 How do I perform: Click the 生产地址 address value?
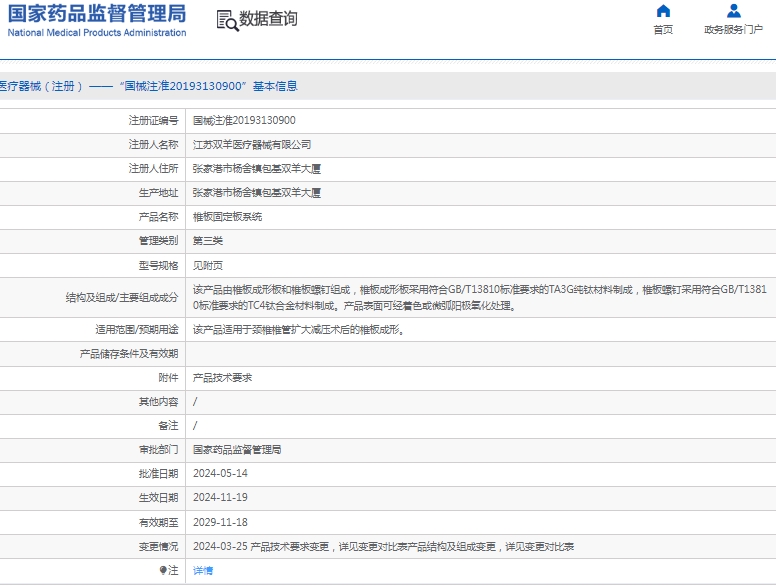(257, 193)
